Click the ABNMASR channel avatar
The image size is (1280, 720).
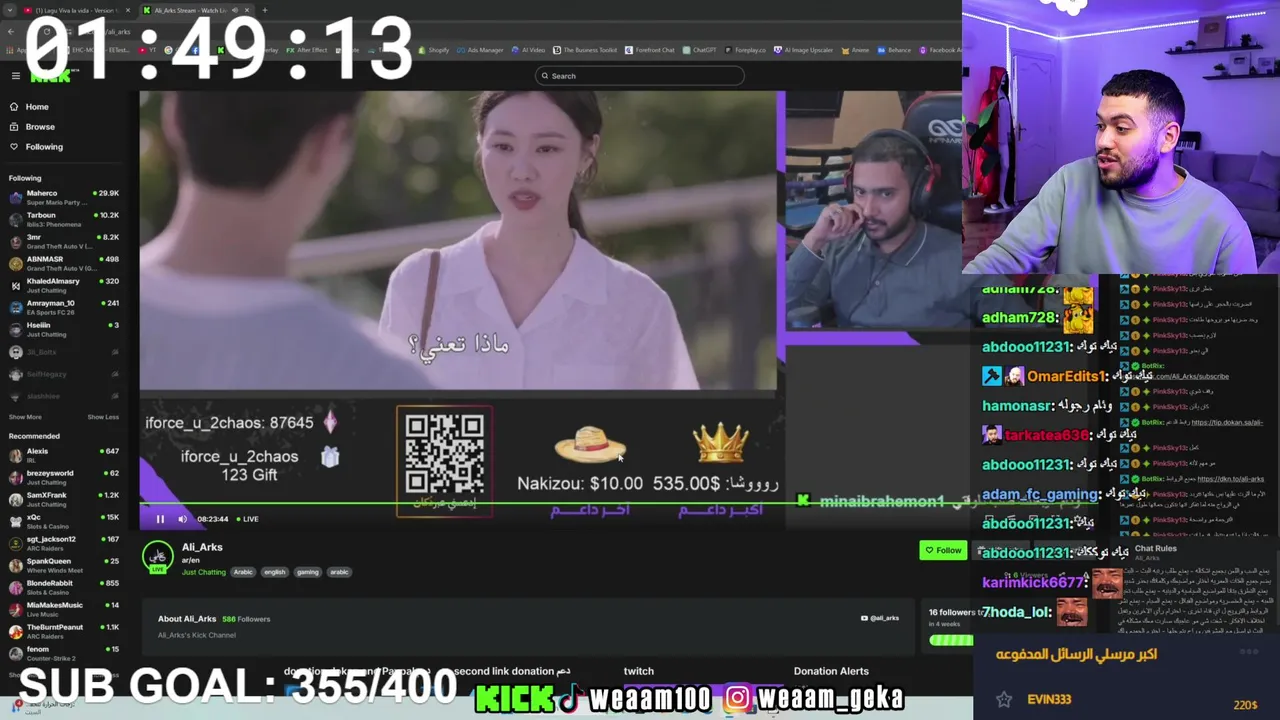(x=15, y=263)
